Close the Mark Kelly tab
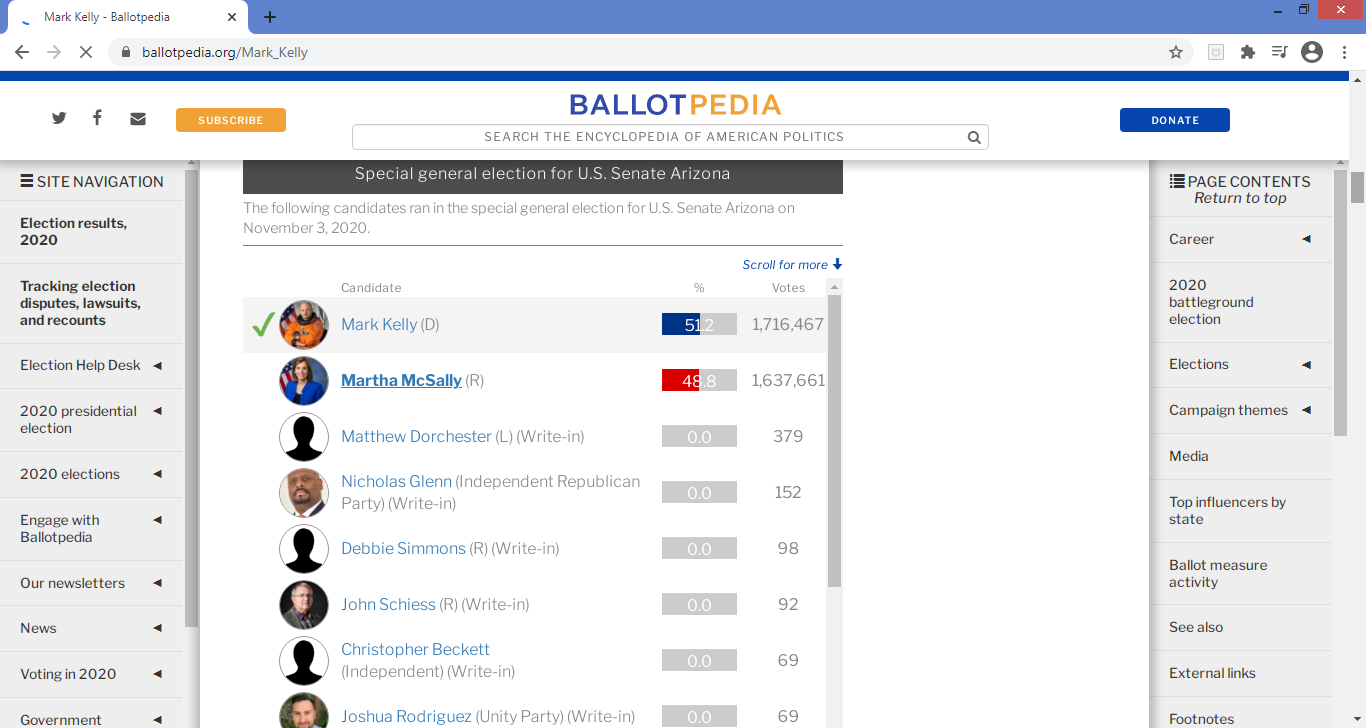Image resolution: width=1366 pixels, height=728 pixels. tap(232, 17)
